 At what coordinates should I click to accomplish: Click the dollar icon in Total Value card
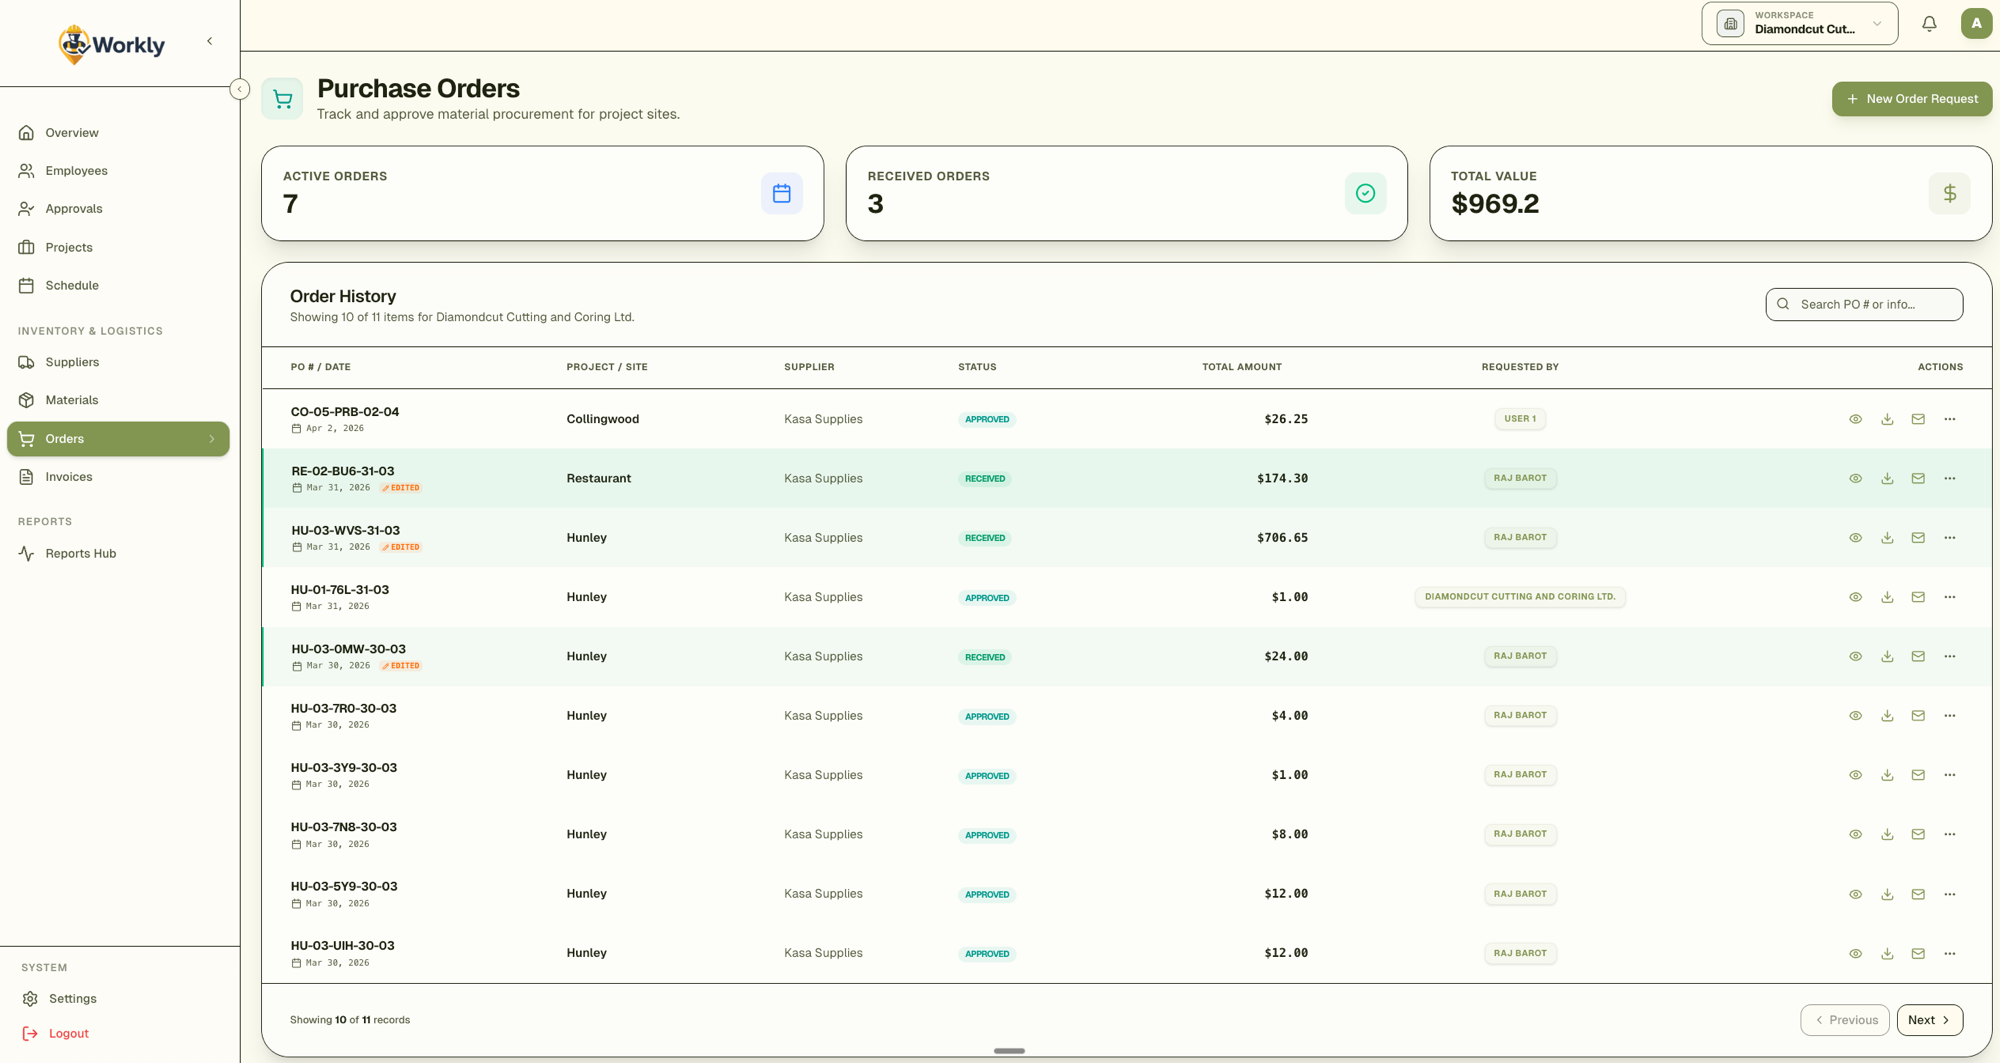point(1949,193)
